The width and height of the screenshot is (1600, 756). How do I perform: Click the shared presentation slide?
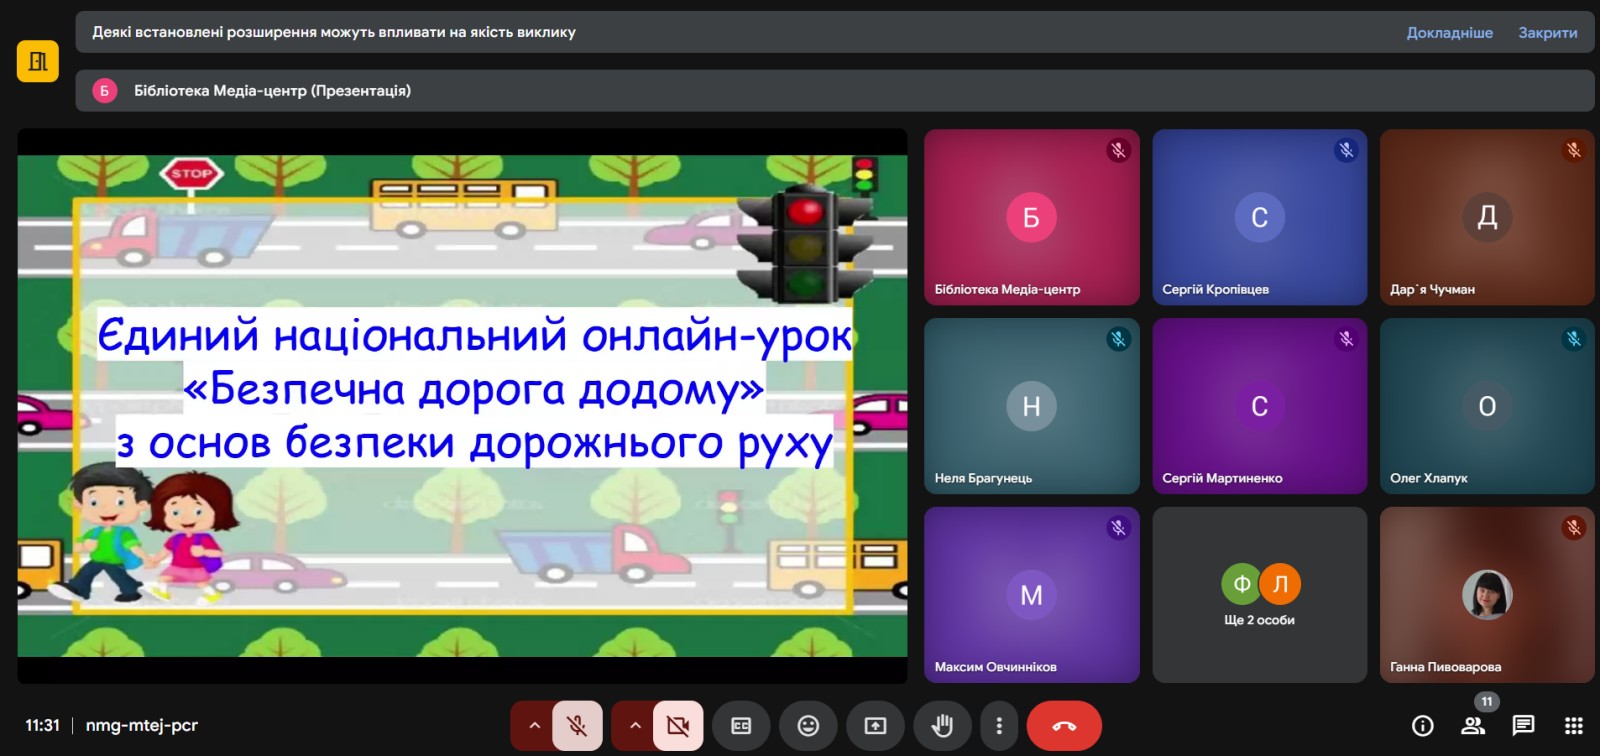coord(462,406)
